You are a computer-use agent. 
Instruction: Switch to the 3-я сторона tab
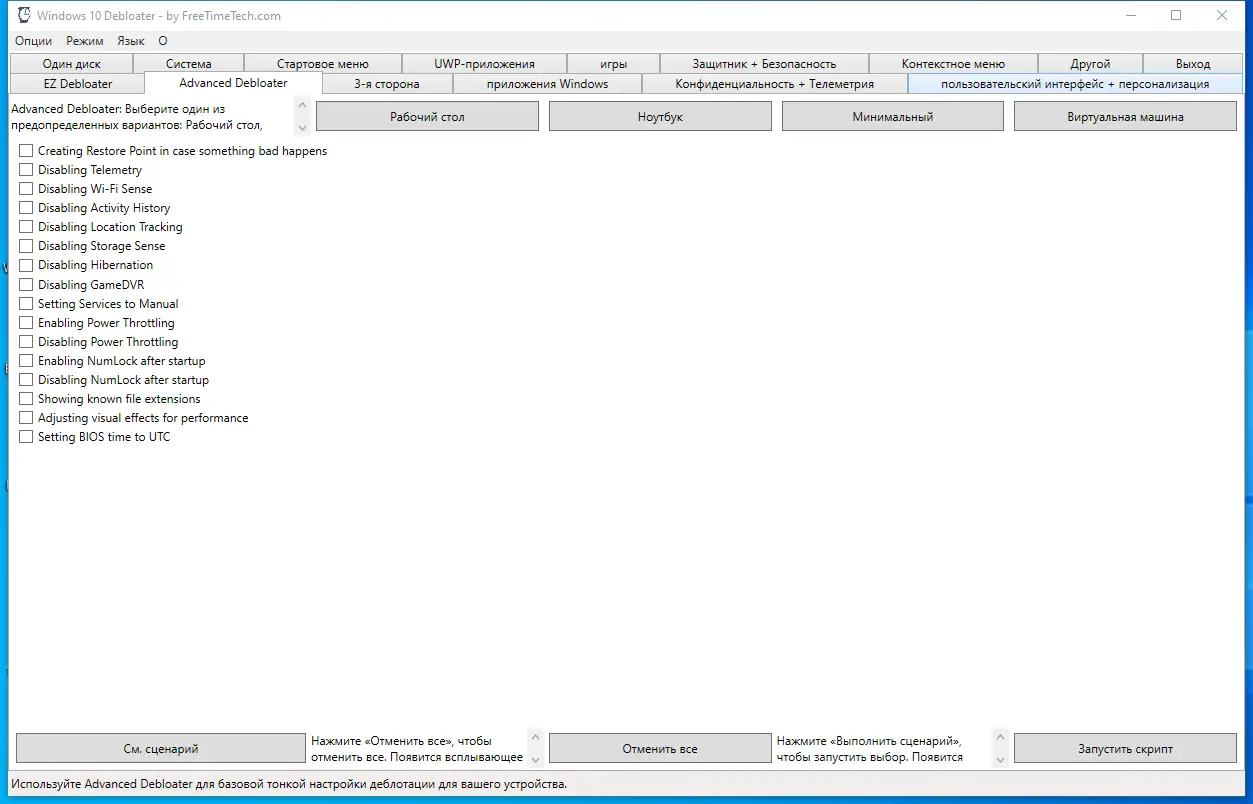pyautogui.click(x=387, y=84)
